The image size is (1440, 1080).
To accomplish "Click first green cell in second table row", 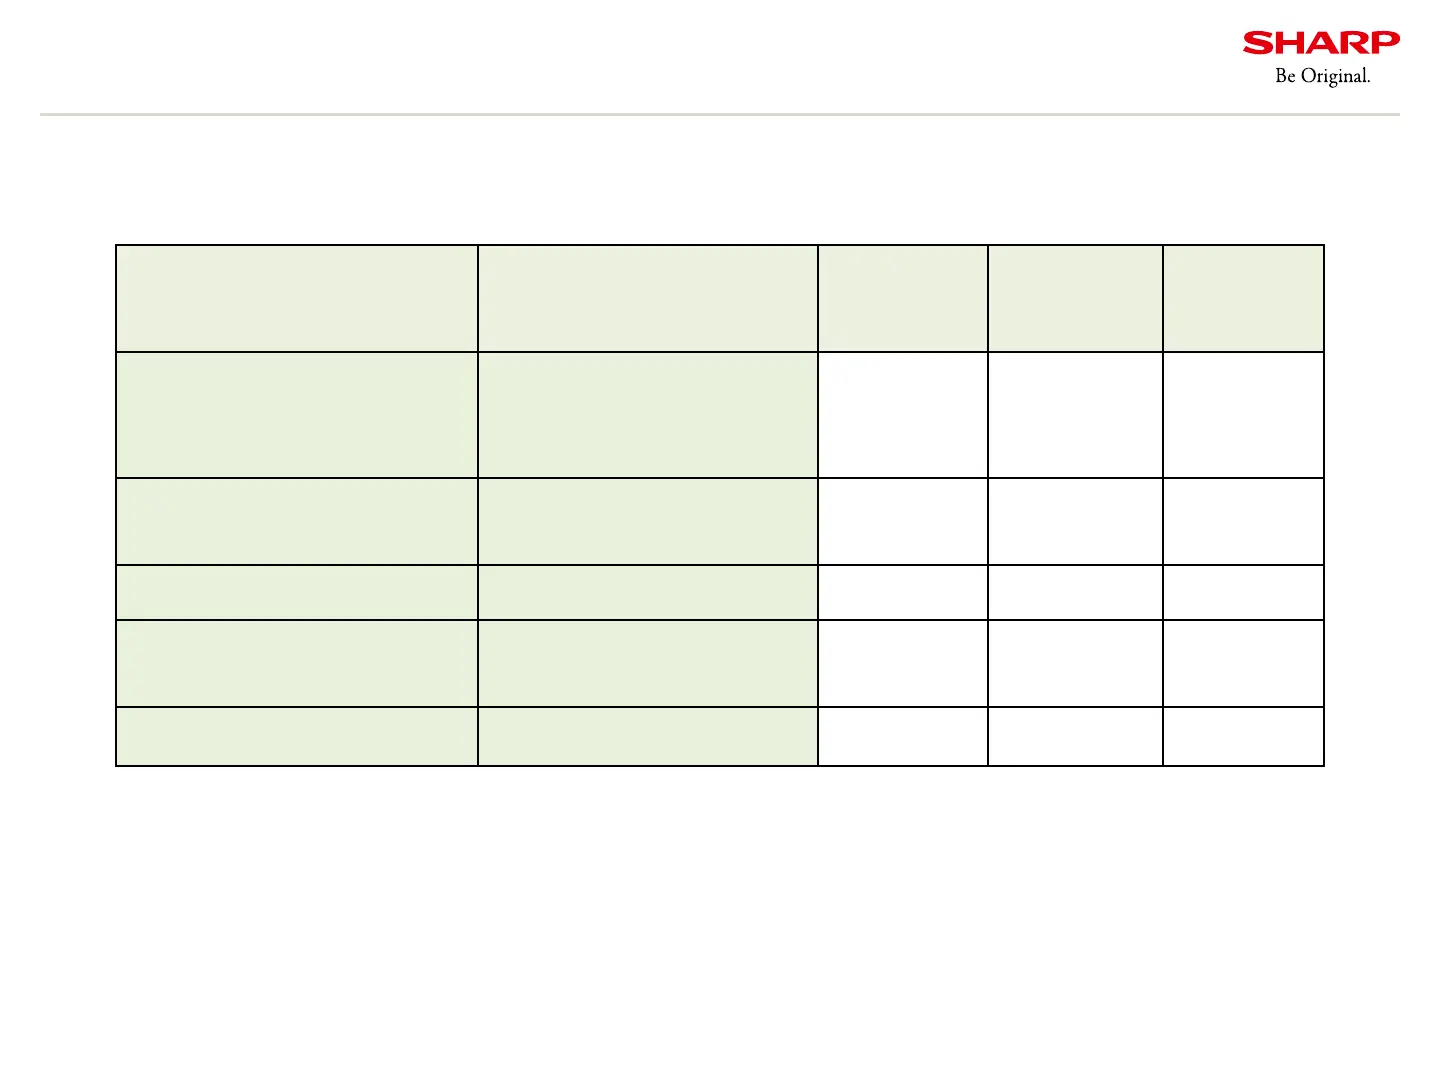I will [297, 415].
